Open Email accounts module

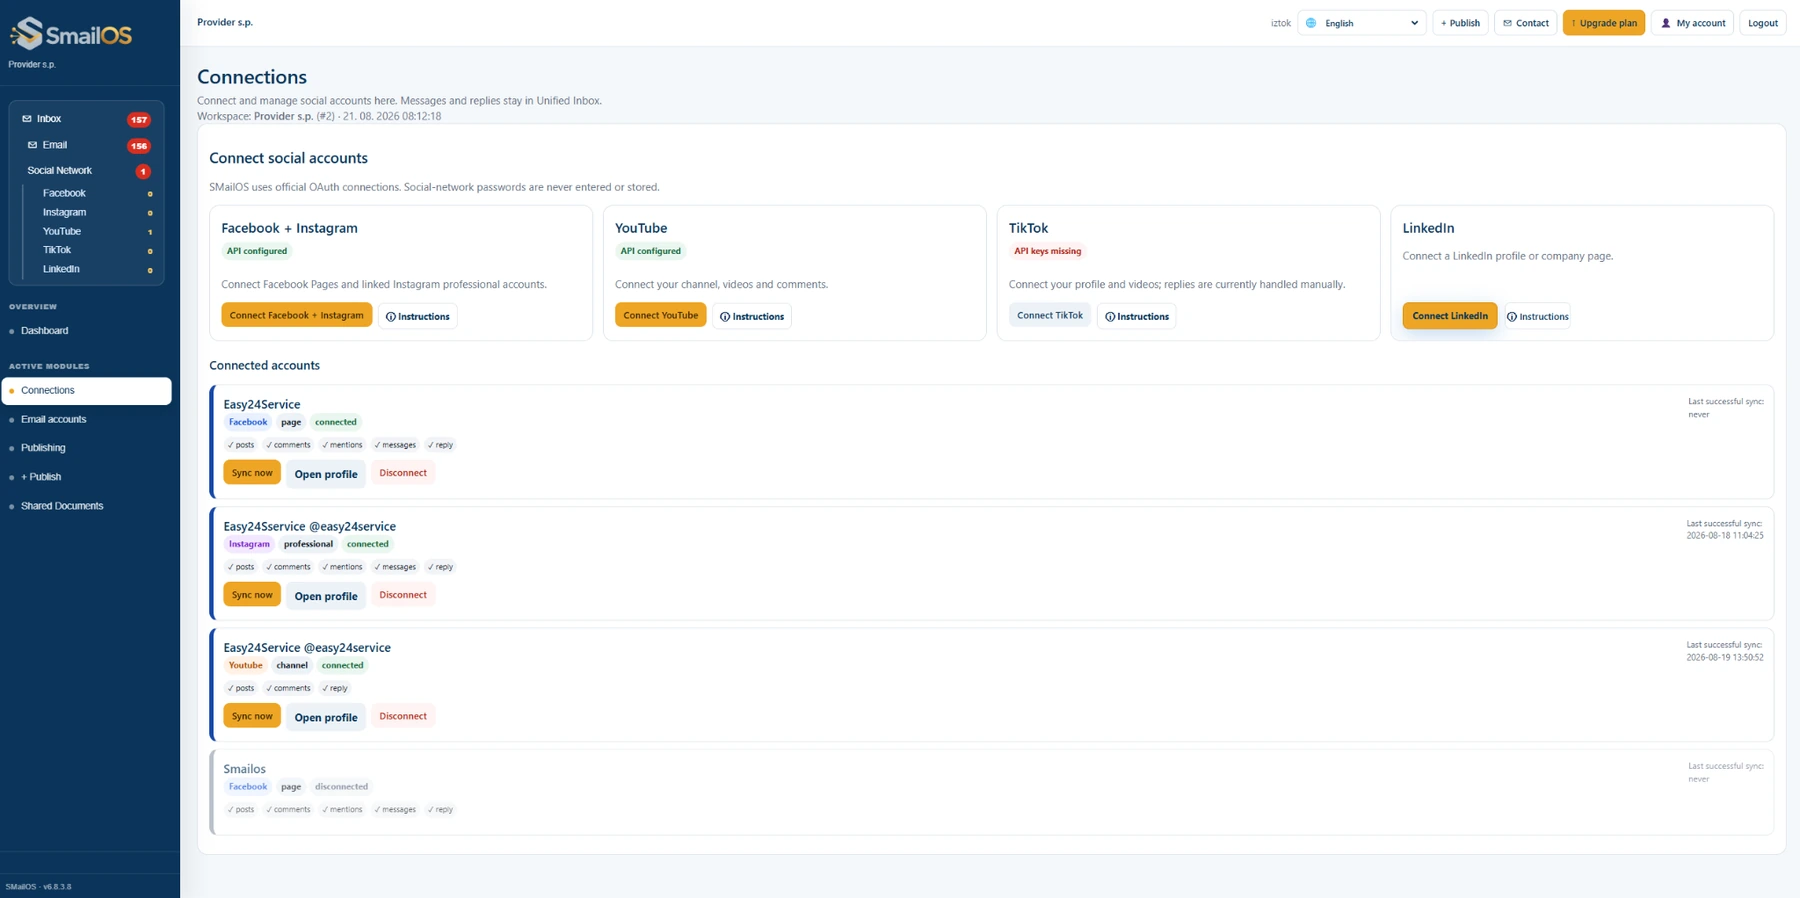tap(54, 419)
